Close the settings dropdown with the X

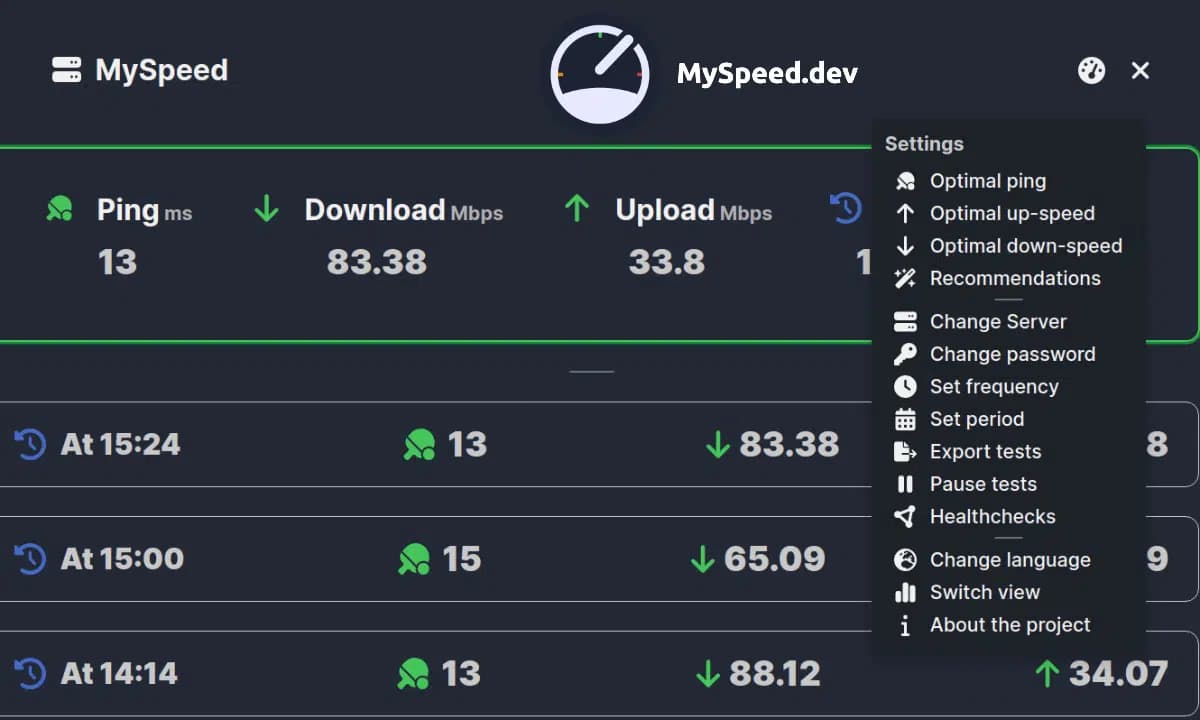pos(1140,71)
